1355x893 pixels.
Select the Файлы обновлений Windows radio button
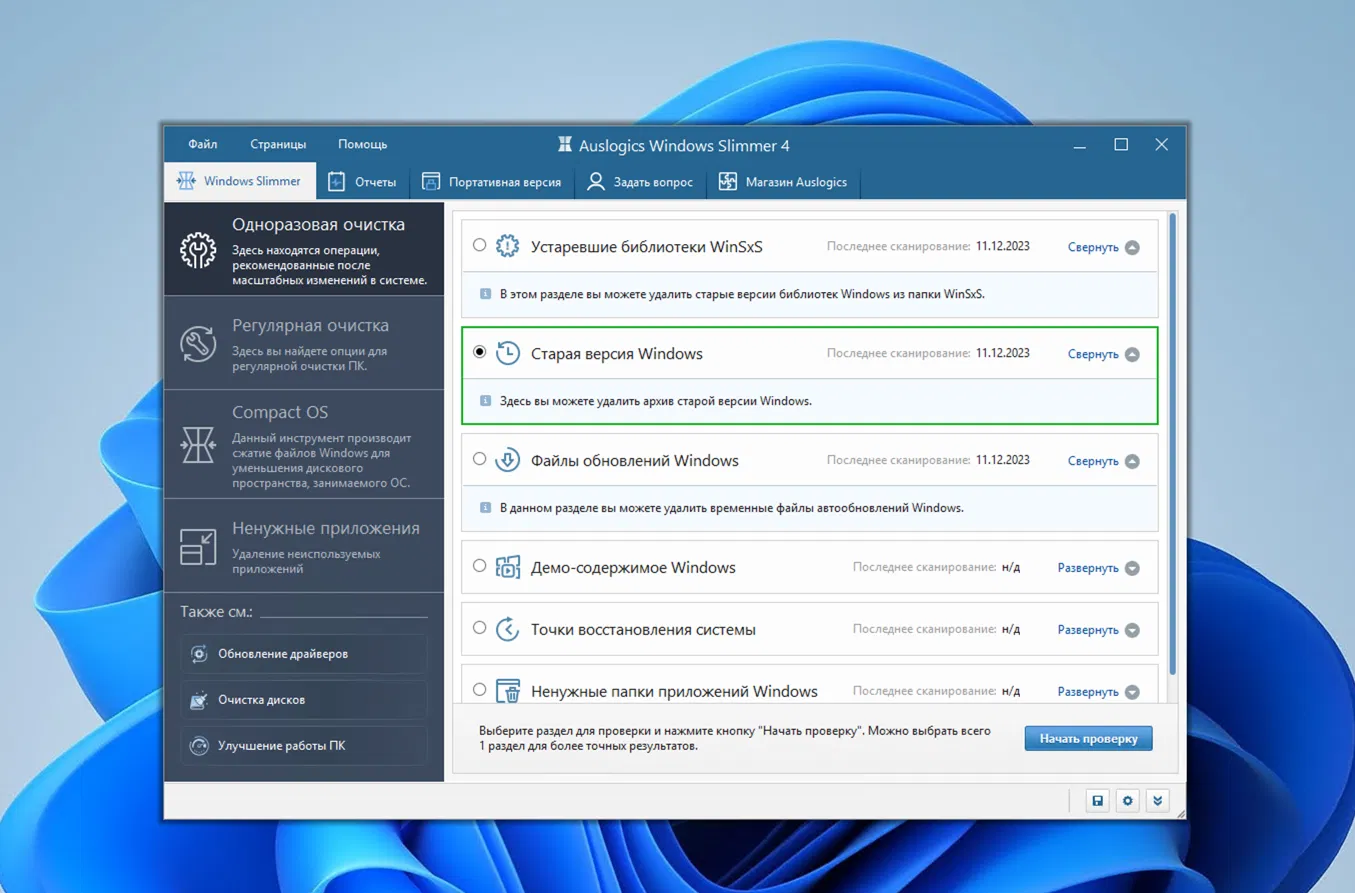480,459
